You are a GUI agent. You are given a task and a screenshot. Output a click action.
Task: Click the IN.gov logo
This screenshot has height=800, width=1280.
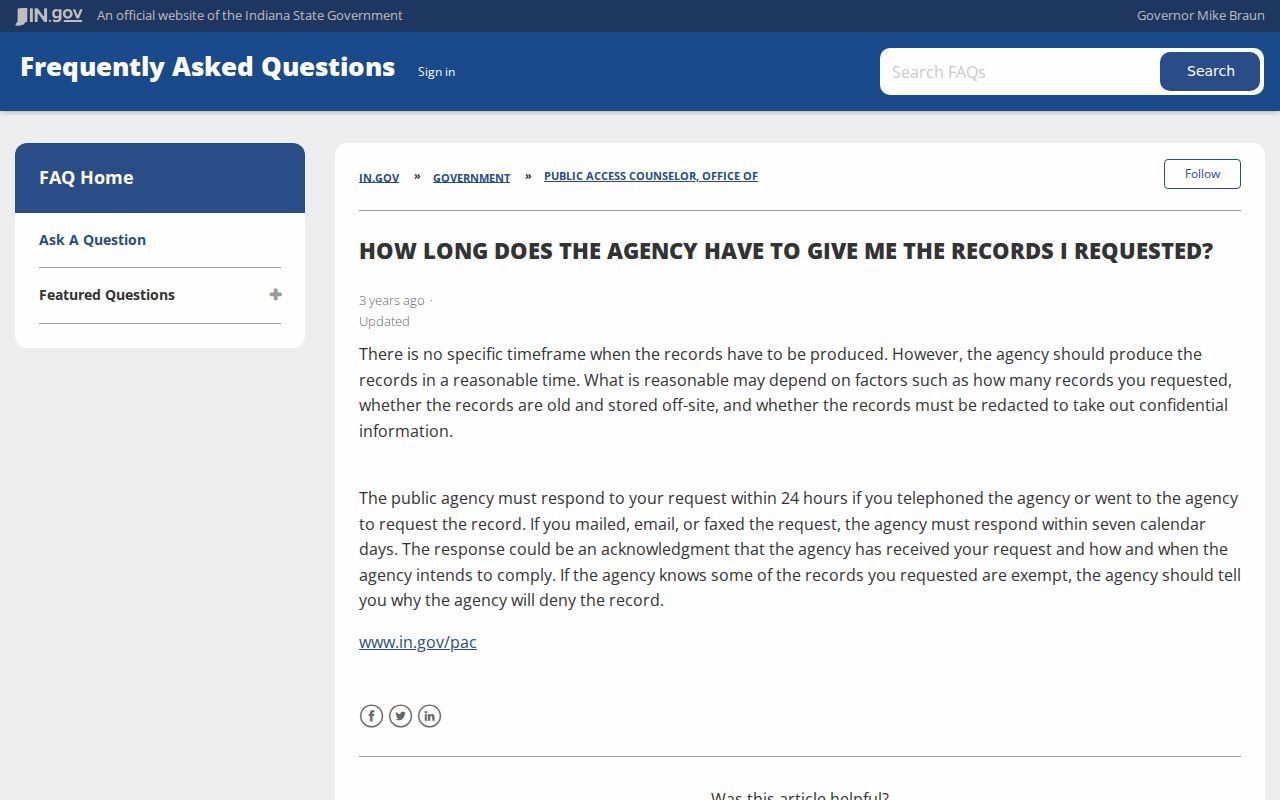coord(49,15)
